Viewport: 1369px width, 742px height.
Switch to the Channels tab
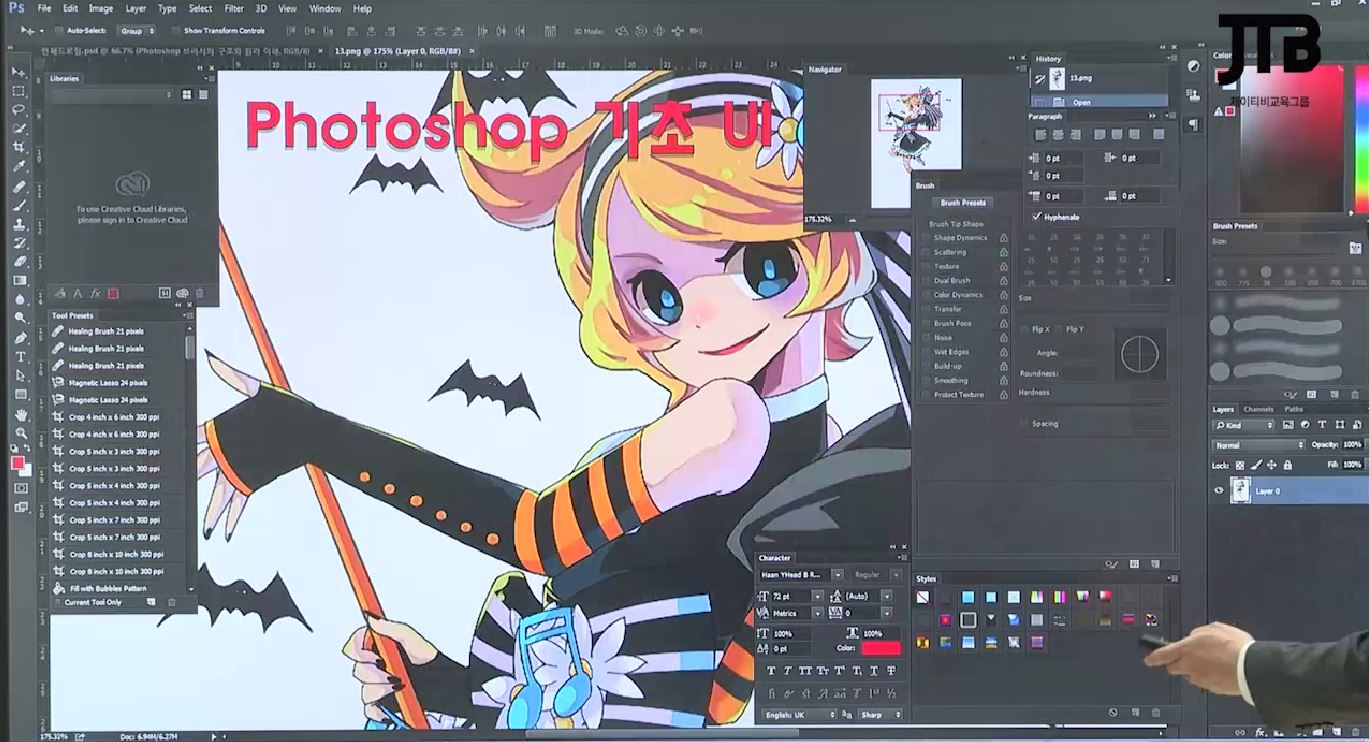(x=1258, y=409)
